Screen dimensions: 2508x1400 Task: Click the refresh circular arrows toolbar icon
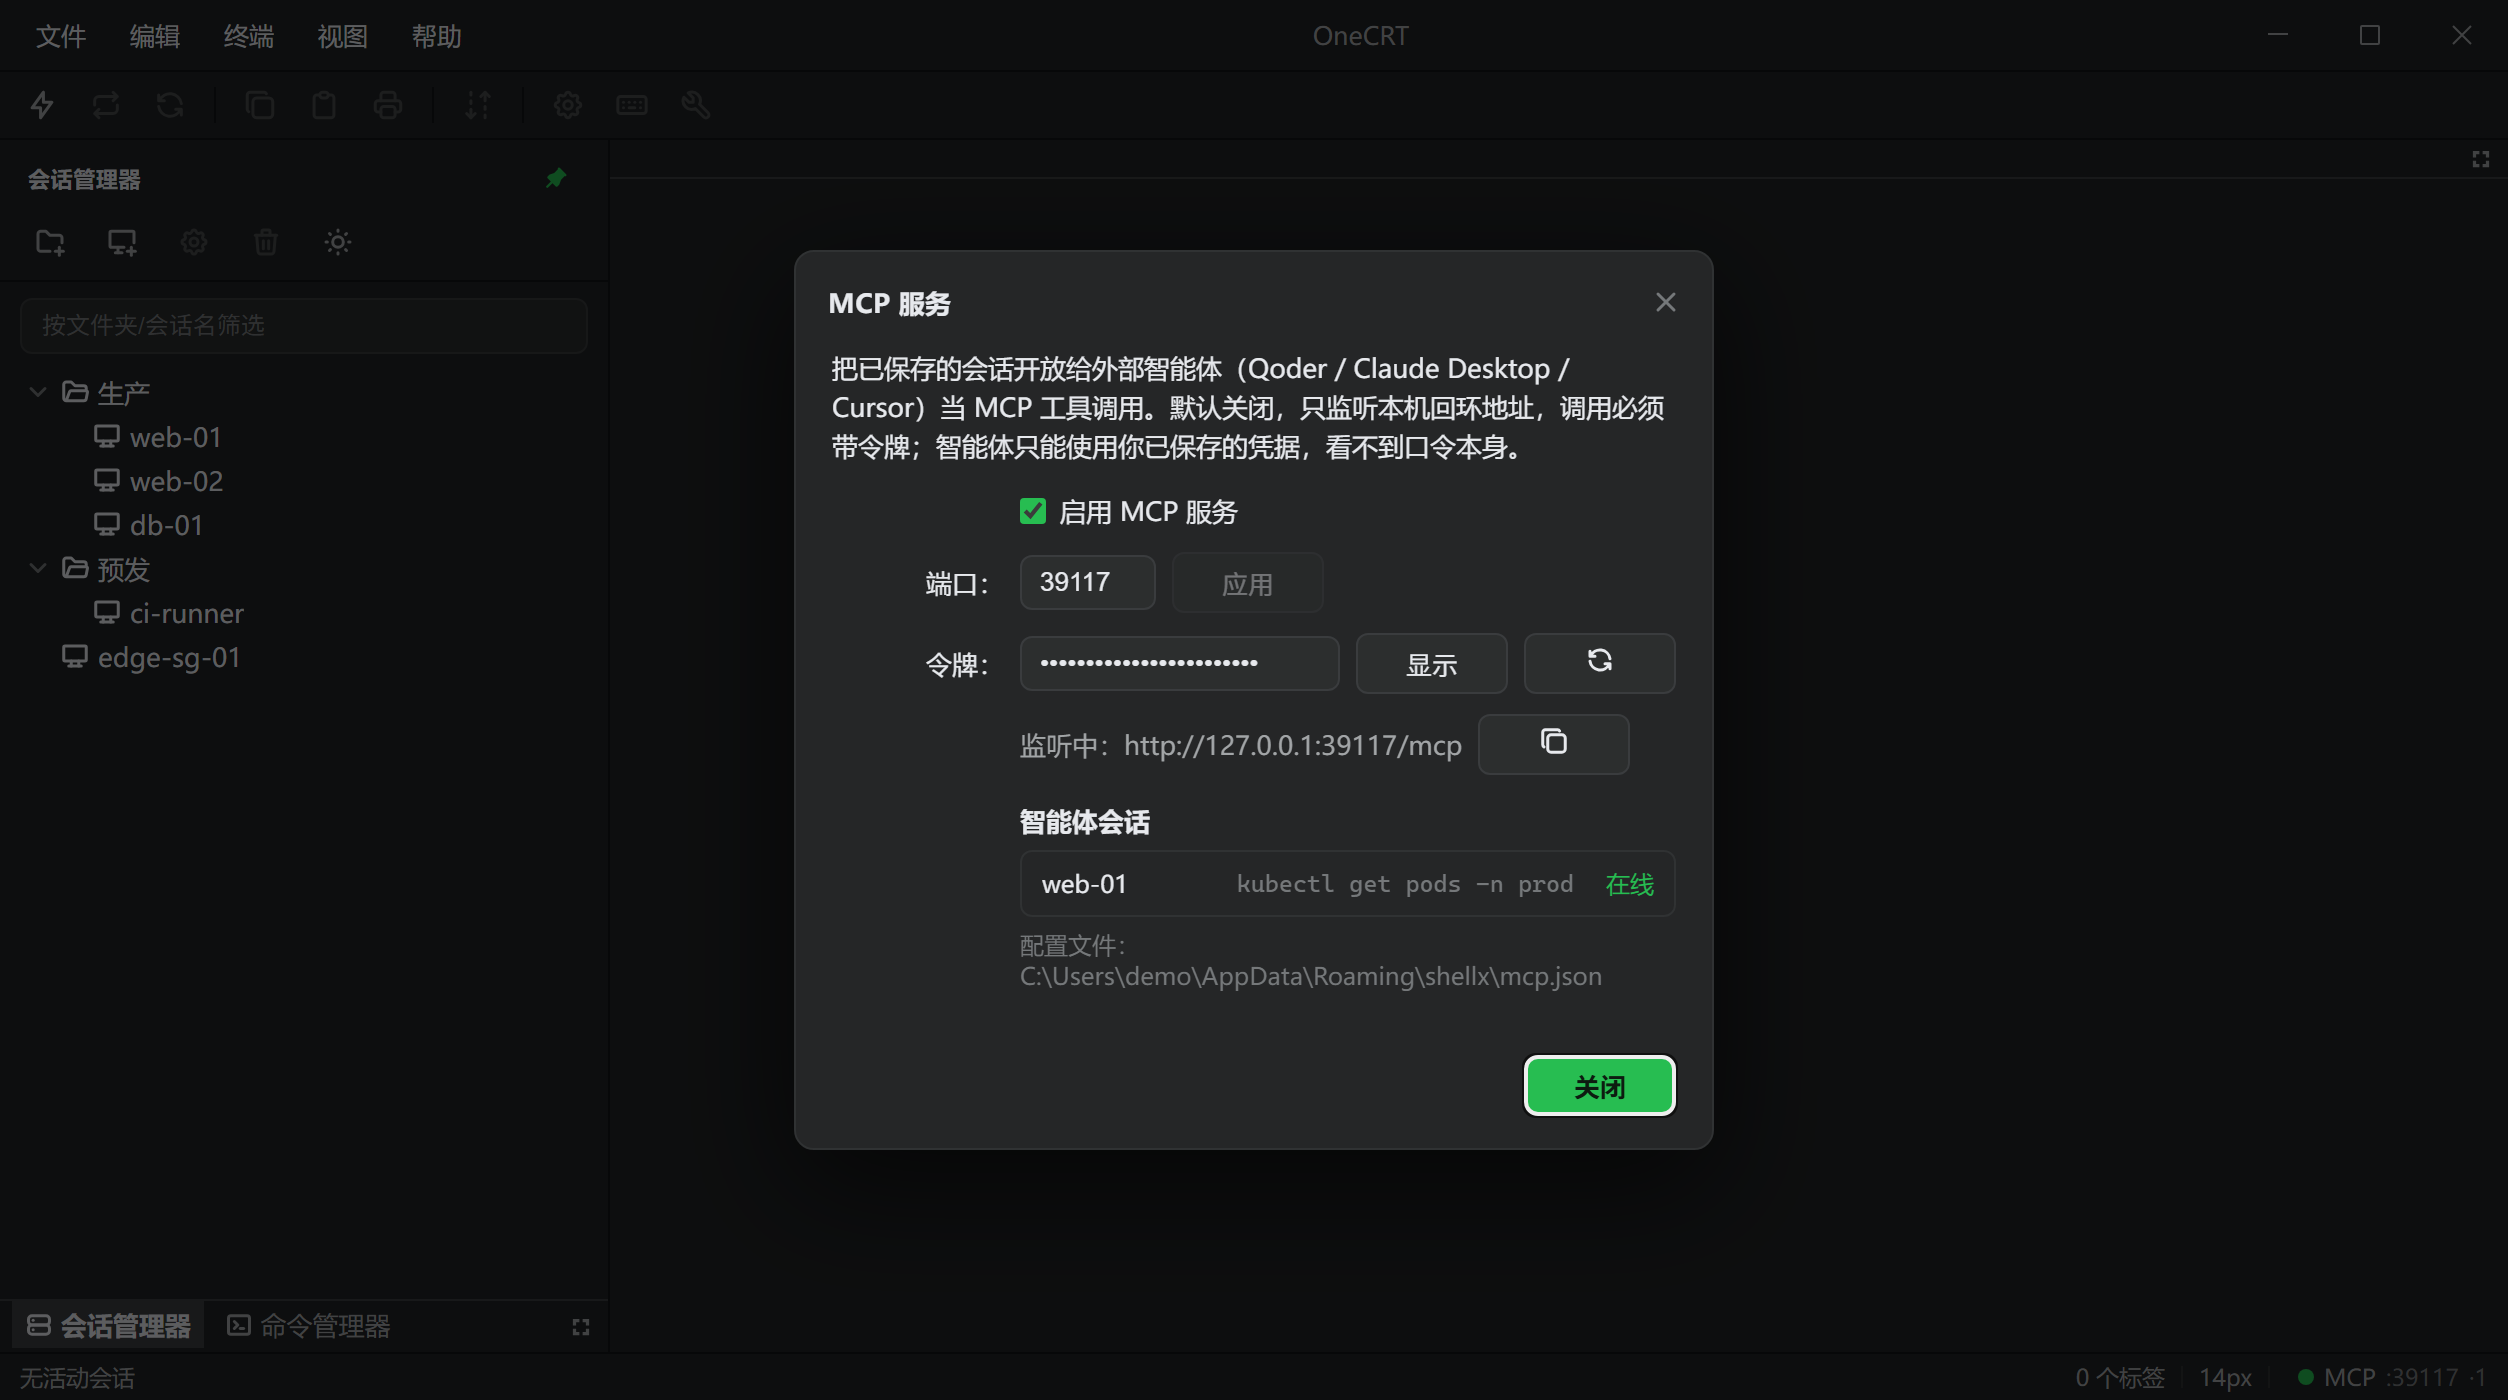[170, 105]
